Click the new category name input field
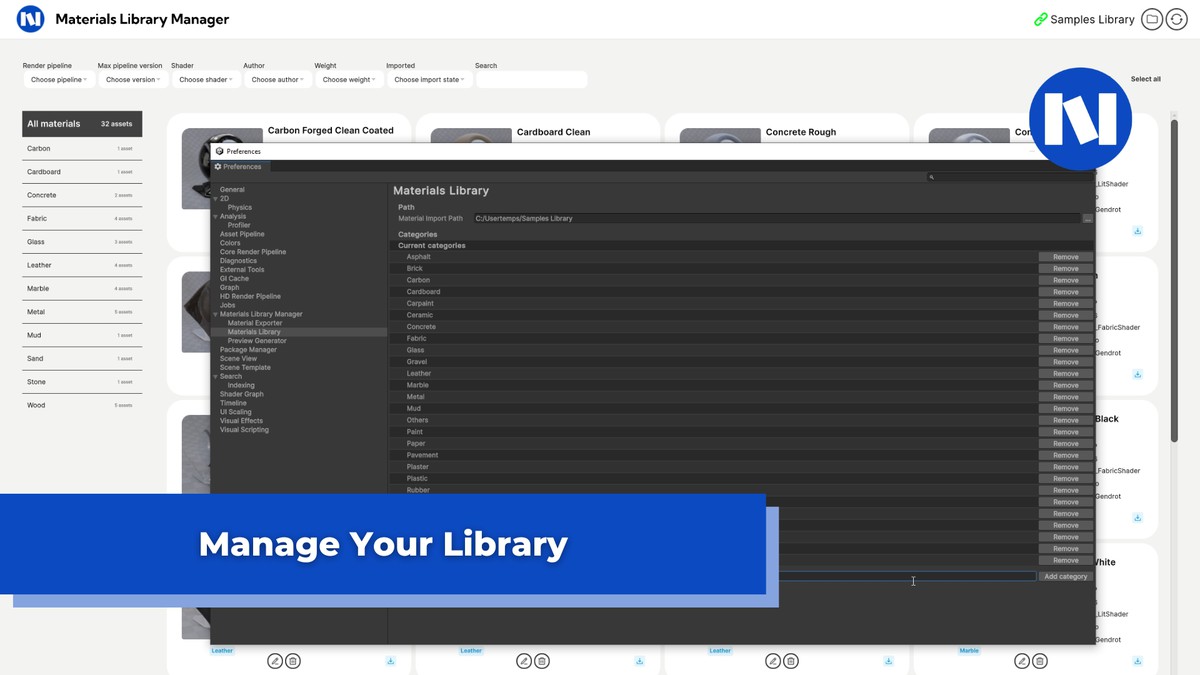 coord(907,577)
